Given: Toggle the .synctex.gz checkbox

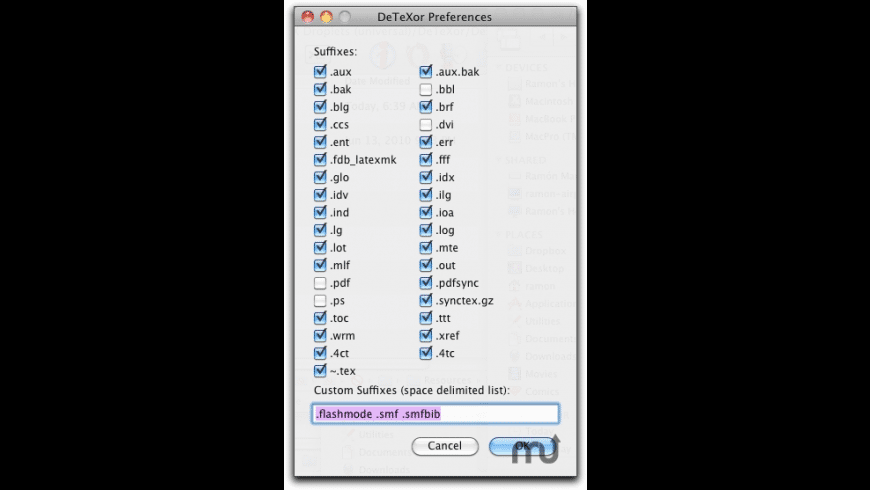Looking at the screenshot, I should tap(426, 301).
